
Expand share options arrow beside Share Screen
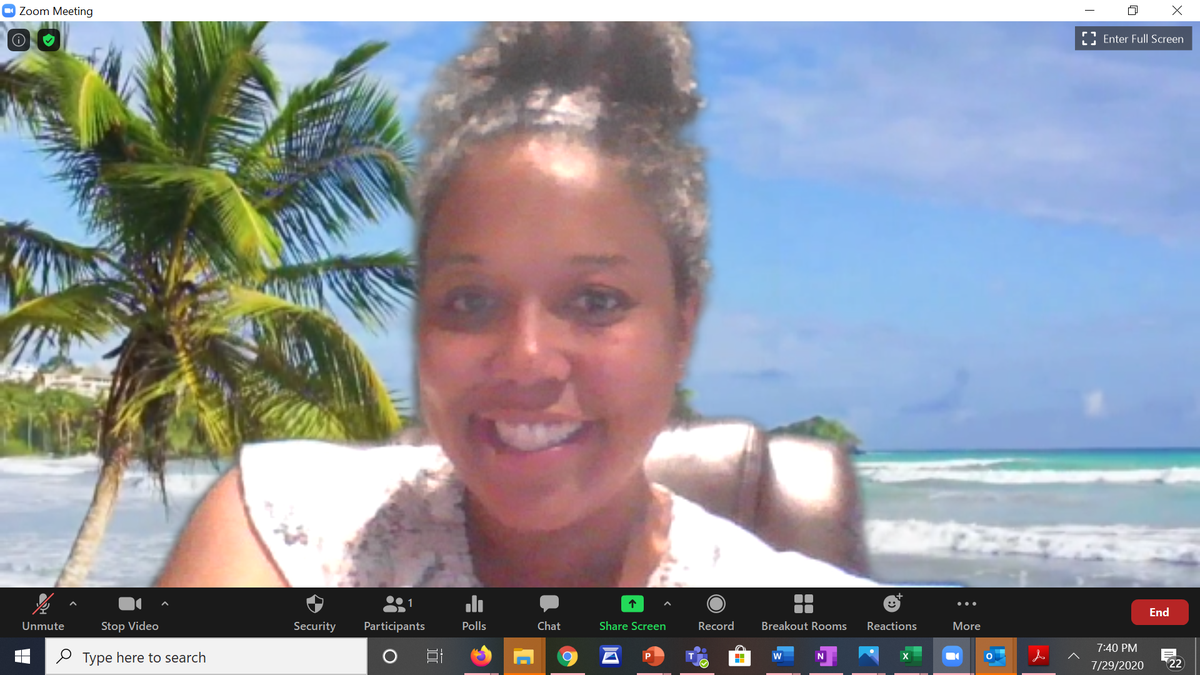click(667, 604)
